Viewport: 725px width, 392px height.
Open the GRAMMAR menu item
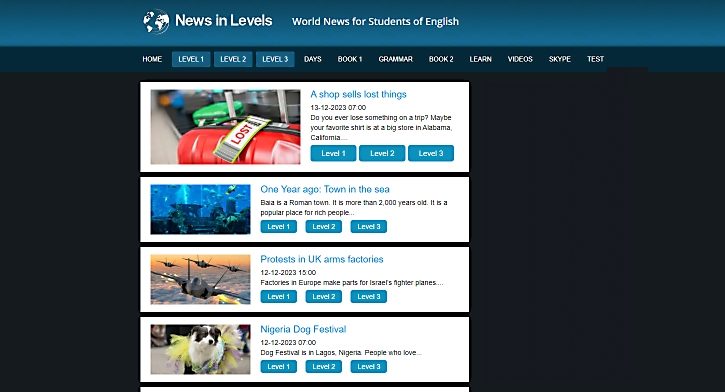click(x=395, y=59)
